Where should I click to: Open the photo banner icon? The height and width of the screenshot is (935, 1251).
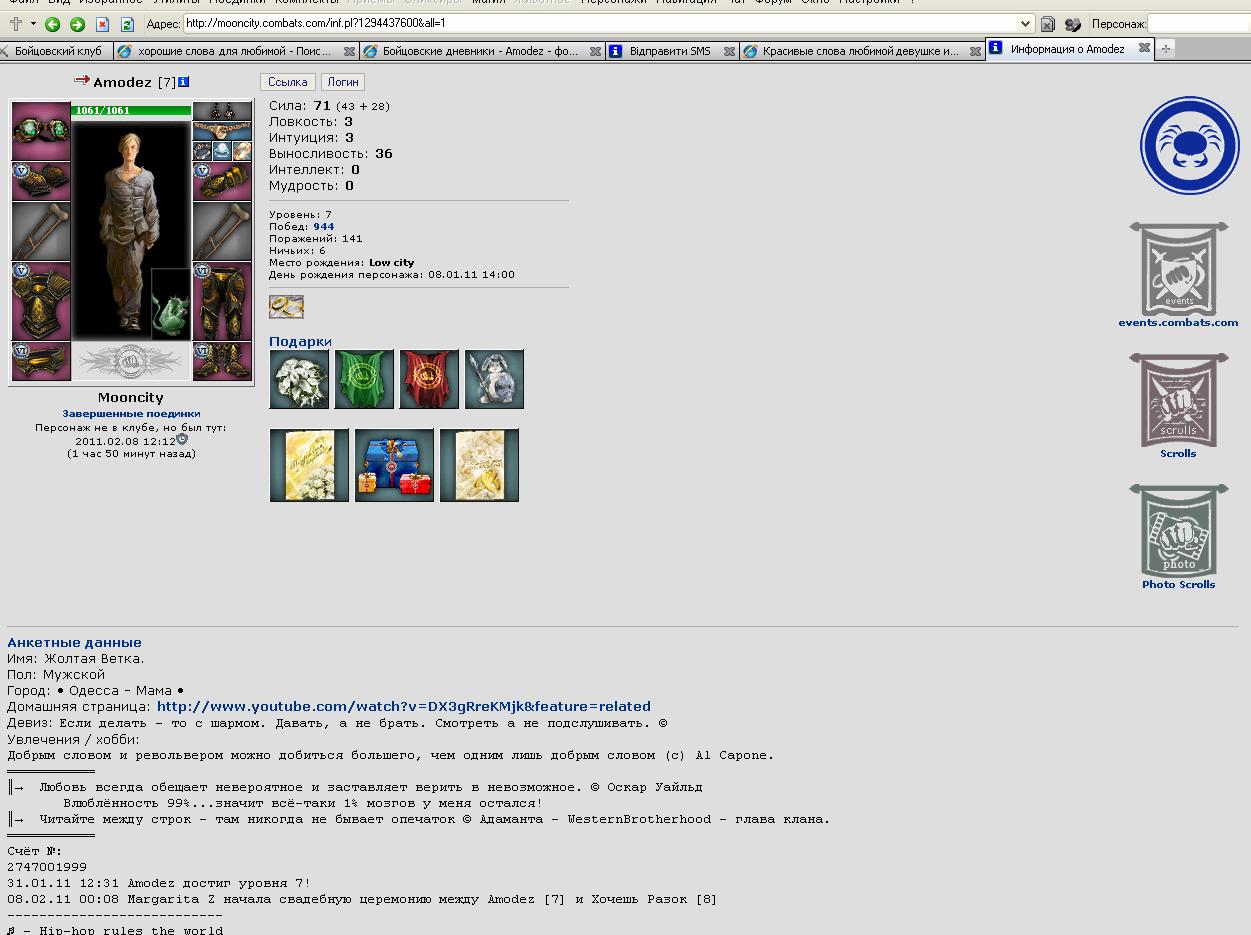1178,531
